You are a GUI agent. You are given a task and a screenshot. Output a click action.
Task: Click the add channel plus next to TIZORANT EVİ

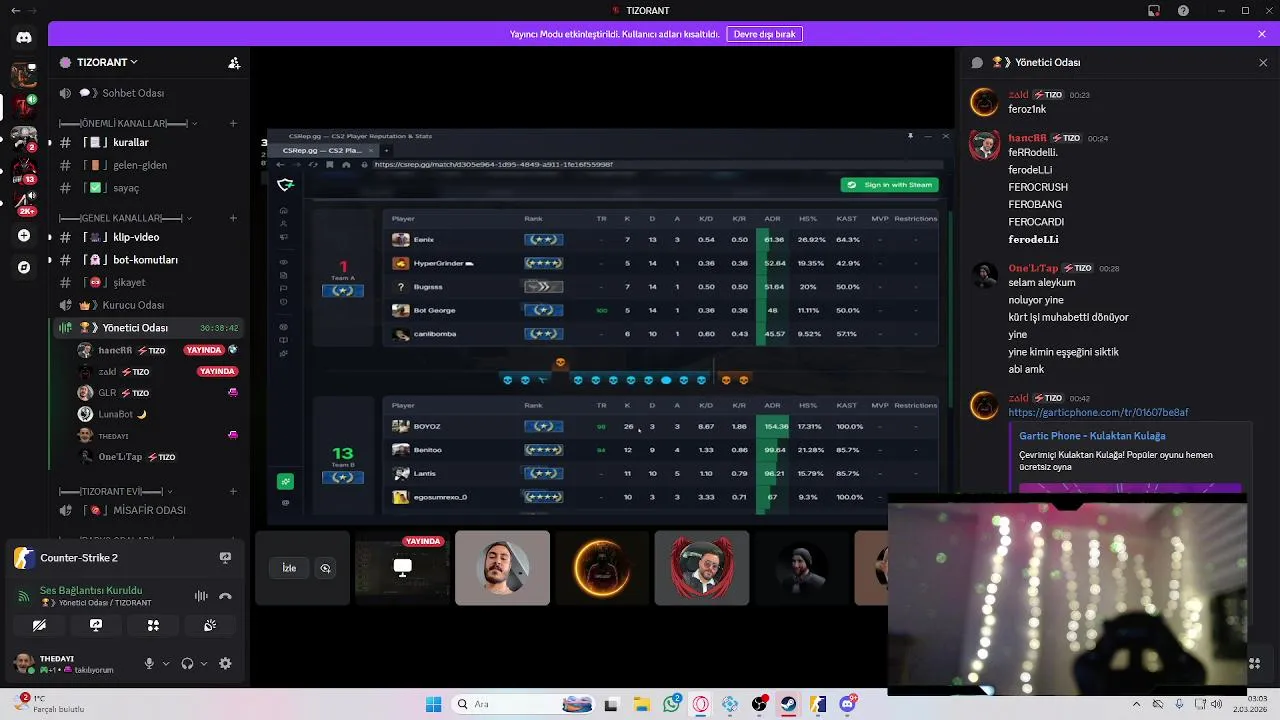[x=233, y=492]
